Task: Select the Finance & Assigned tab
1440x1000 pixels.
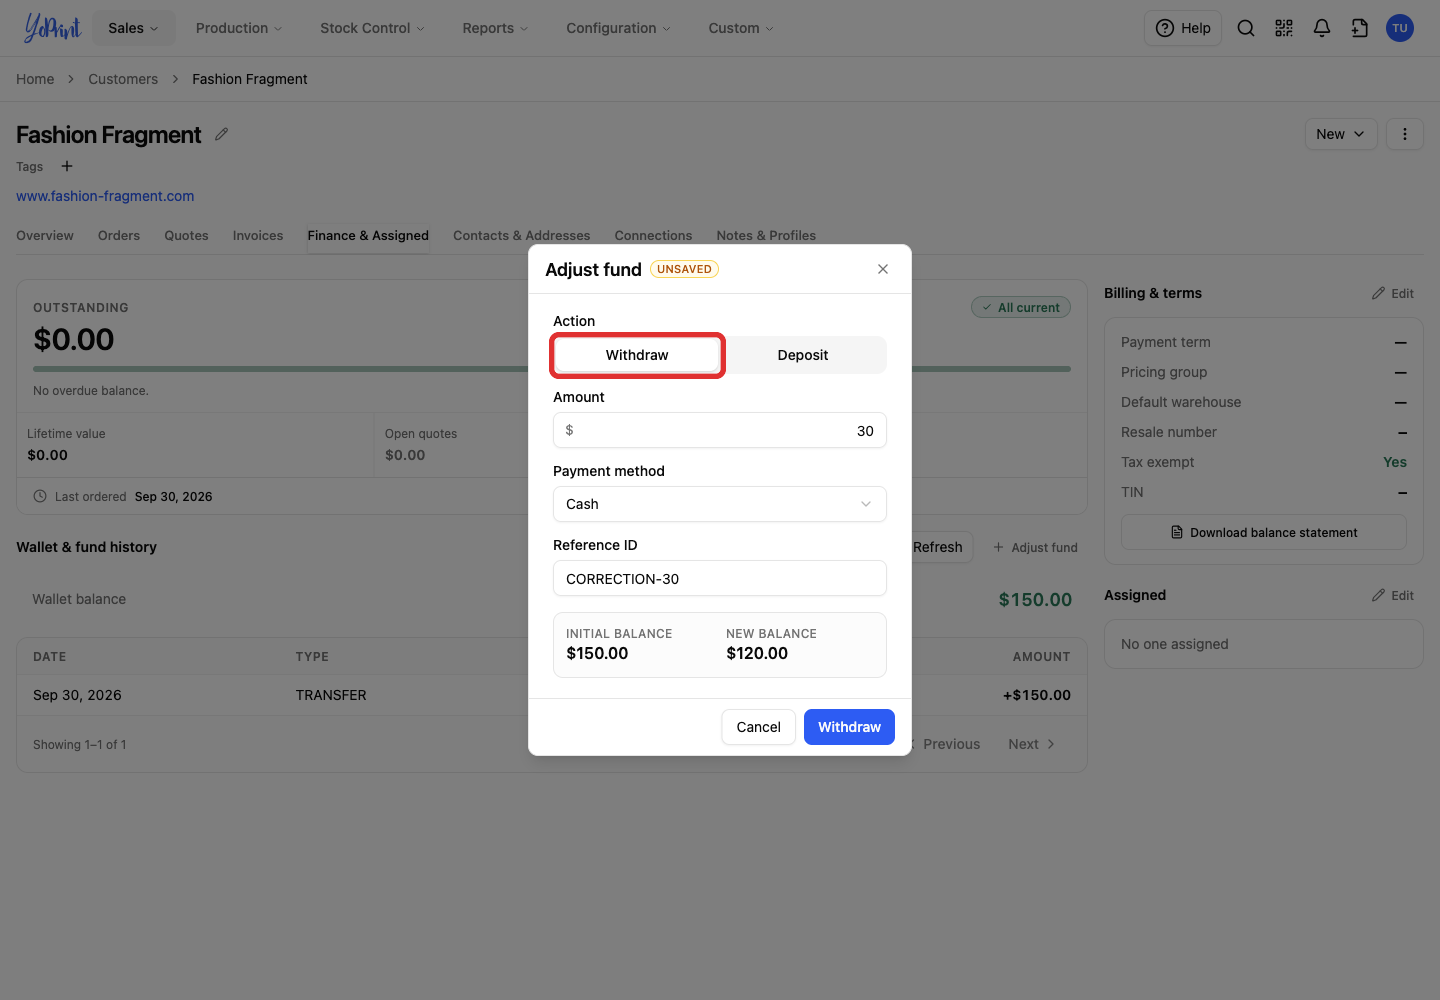Action: (x=368, y=236)
